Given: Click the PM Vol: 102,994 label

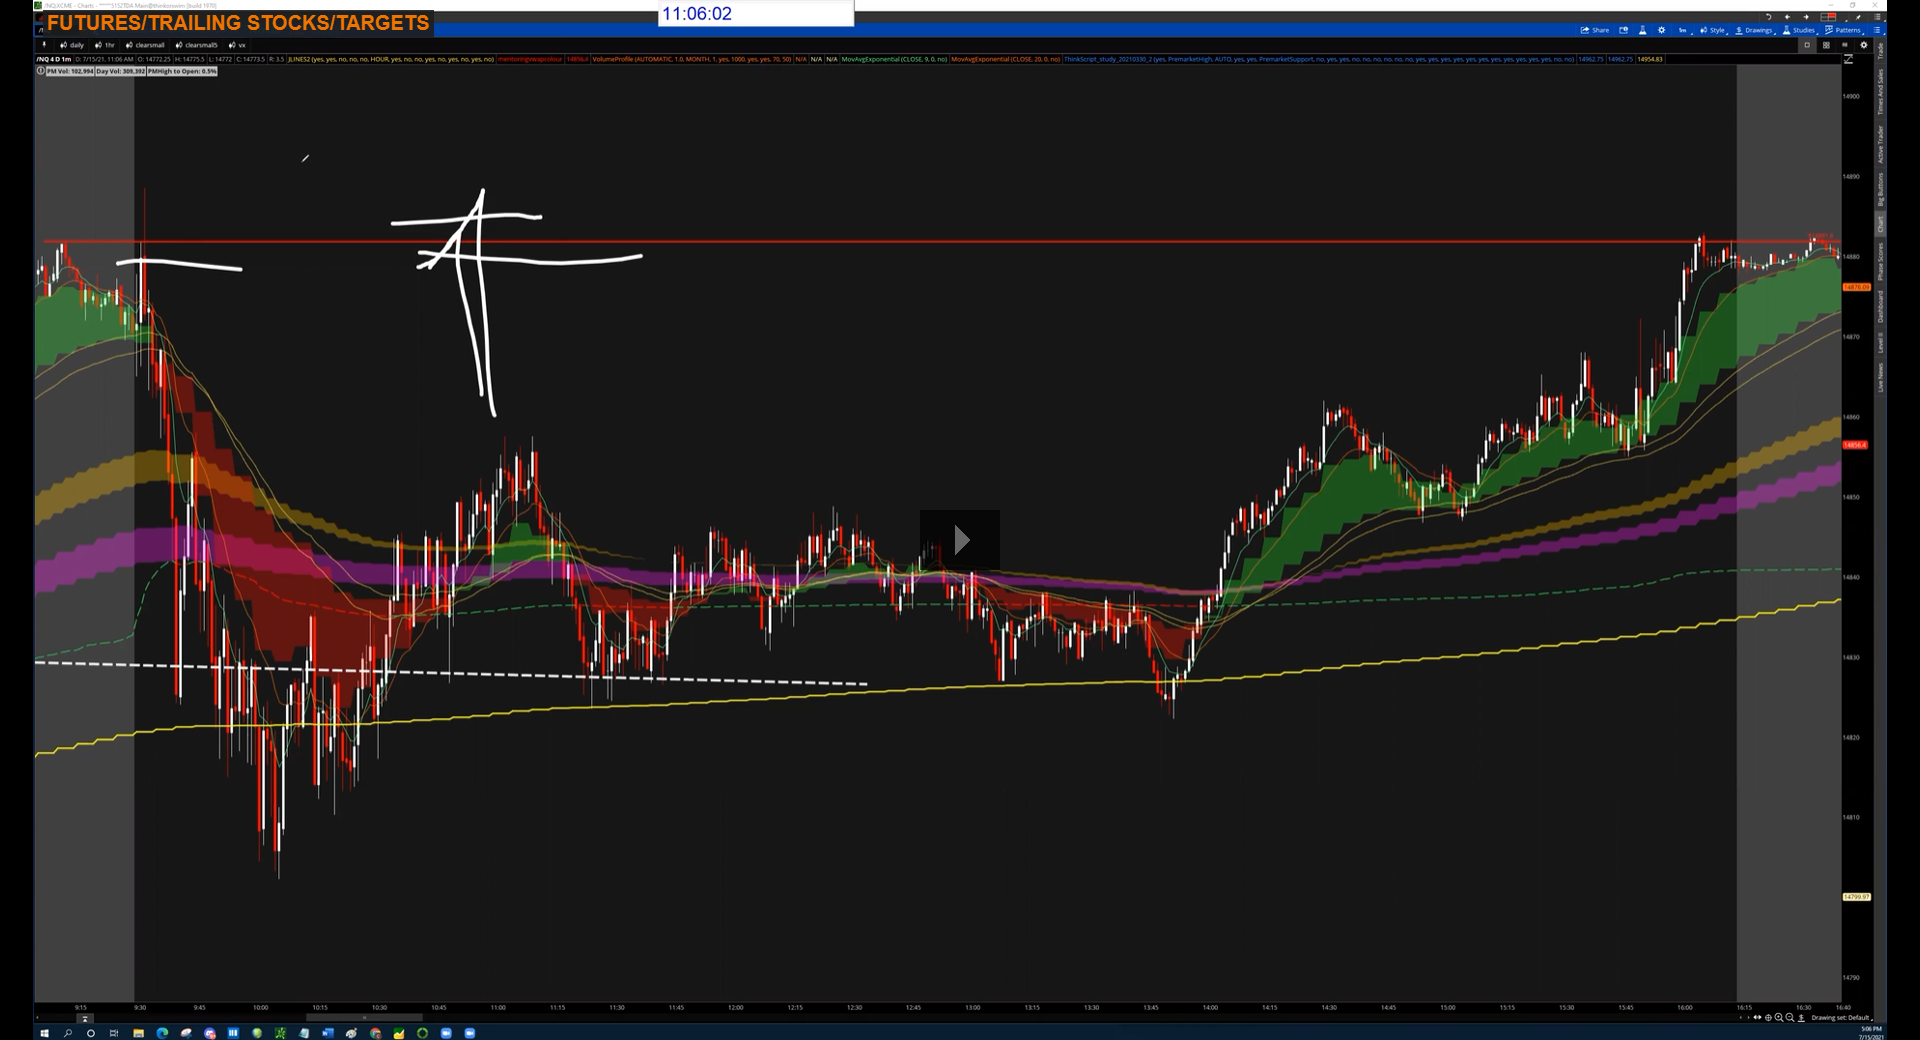Looking at the screenshot, I should (x=70, y=71).
